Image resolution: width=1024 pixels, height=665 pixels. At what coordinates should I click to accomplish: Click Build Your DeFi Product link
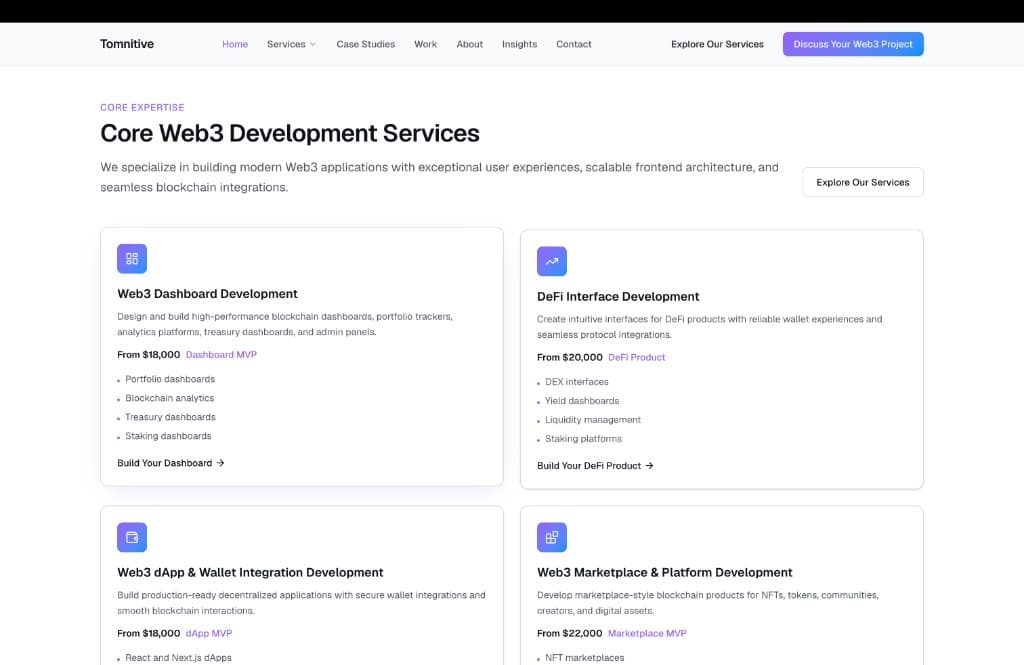pyautogui.click(x=595, y=466)
